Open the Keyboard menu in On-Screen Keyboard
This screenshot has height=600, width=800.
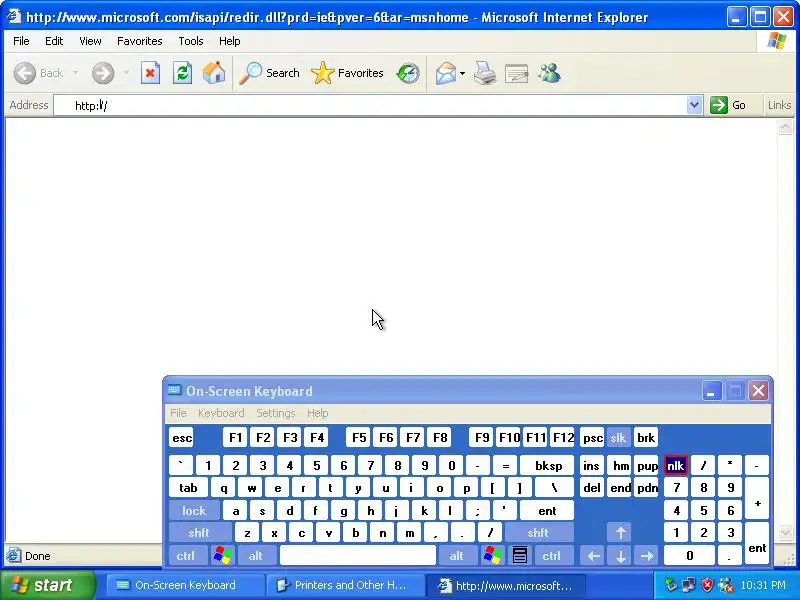[x=221, y=413]
